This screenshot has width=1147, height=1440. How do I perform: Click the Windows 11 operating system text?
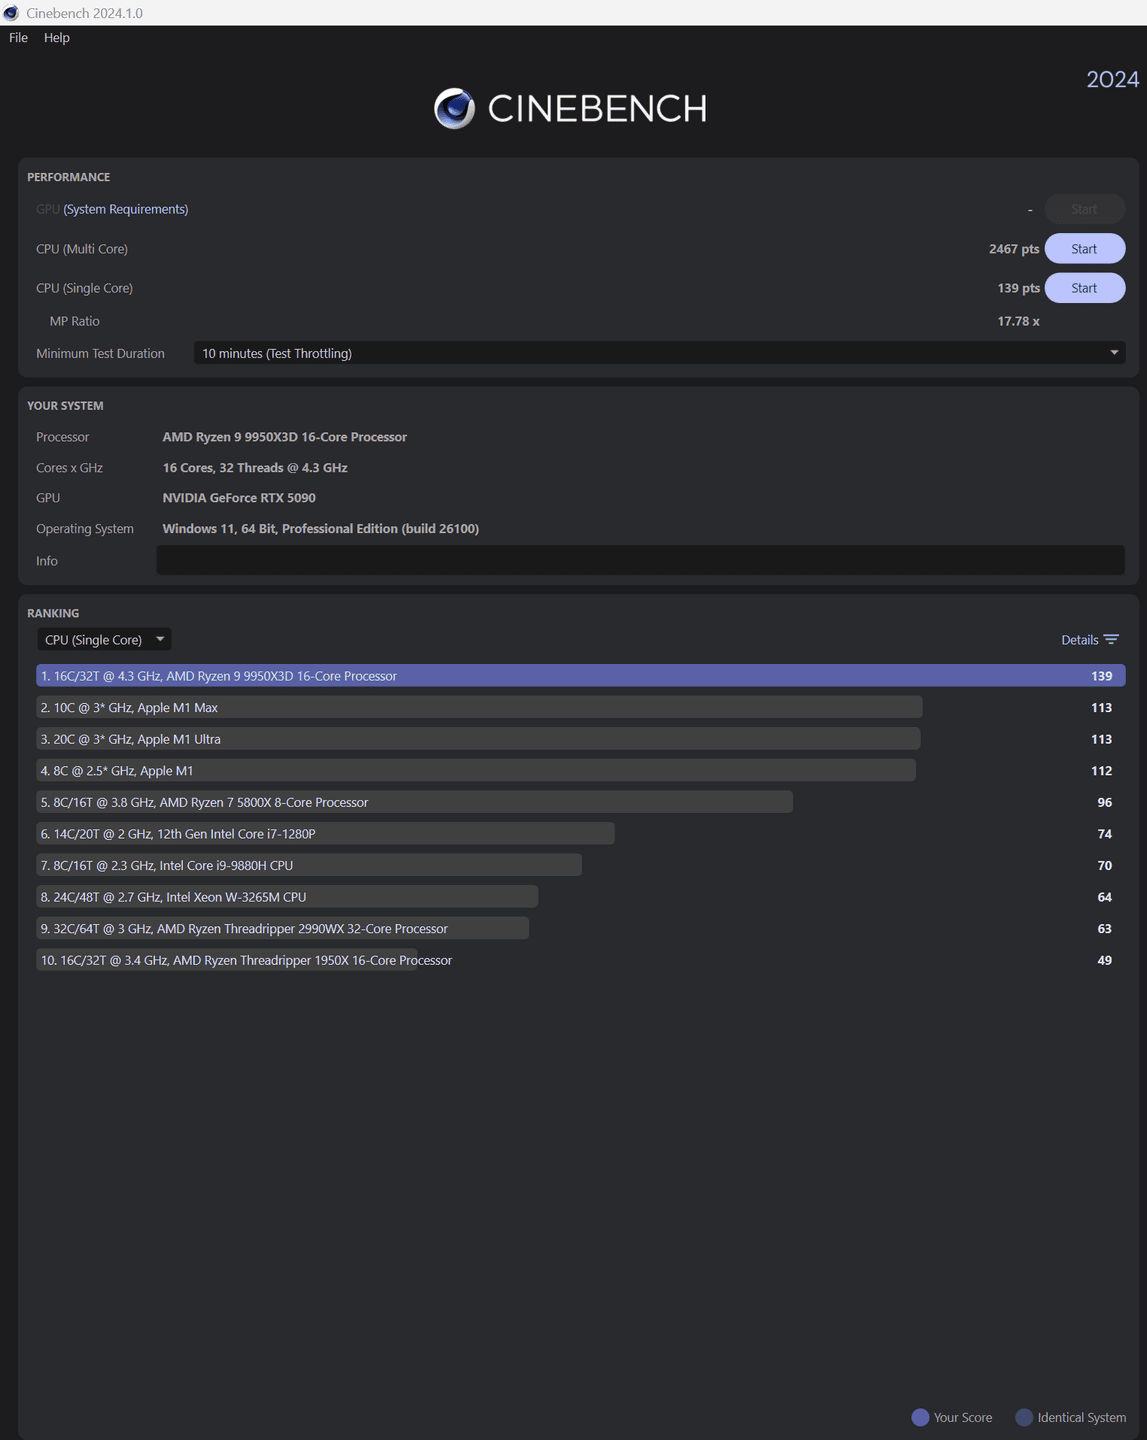pos(321,529)
